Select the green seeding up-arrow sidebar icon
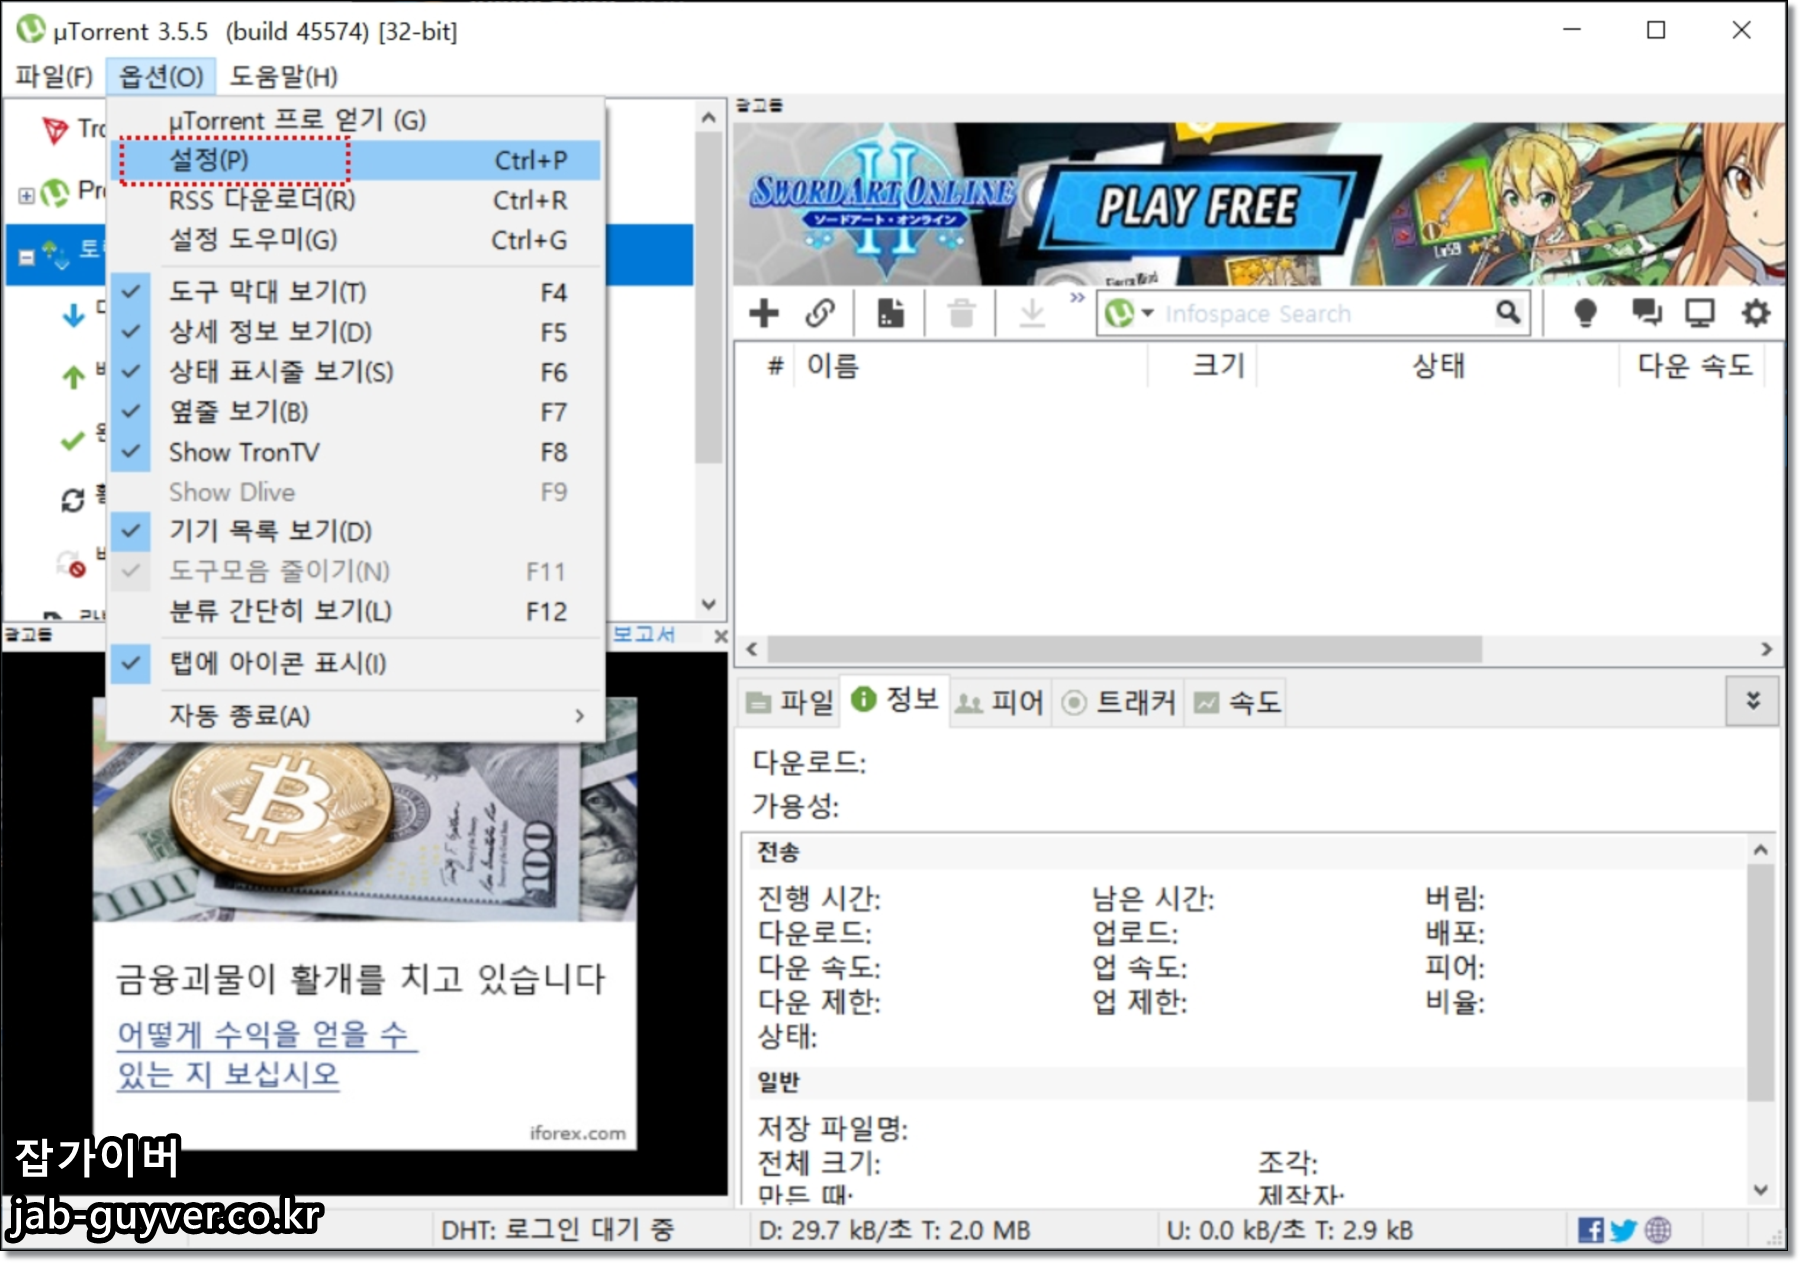Image resolution: width=1800 pixels, height=1263 pixels. (x=74, y=377)
